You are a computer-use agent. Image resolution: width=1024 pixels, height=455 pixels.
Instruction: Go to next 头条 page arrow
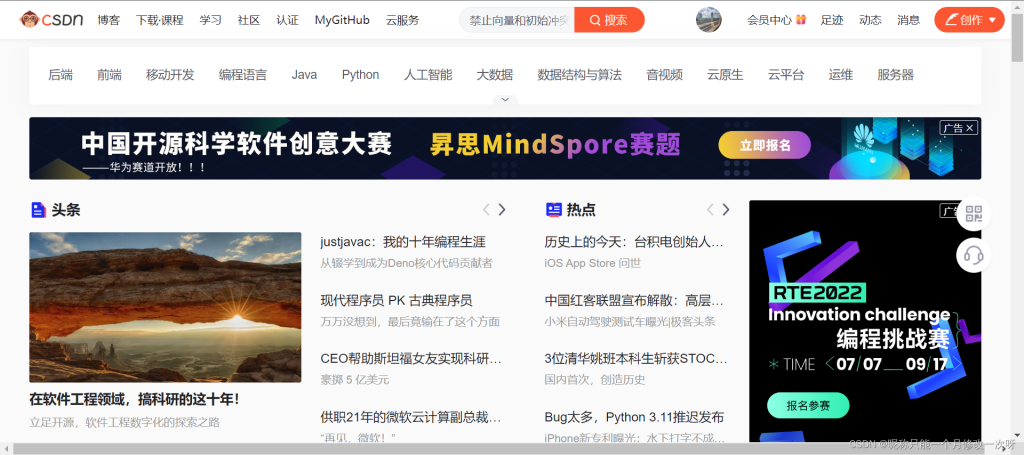502,210
